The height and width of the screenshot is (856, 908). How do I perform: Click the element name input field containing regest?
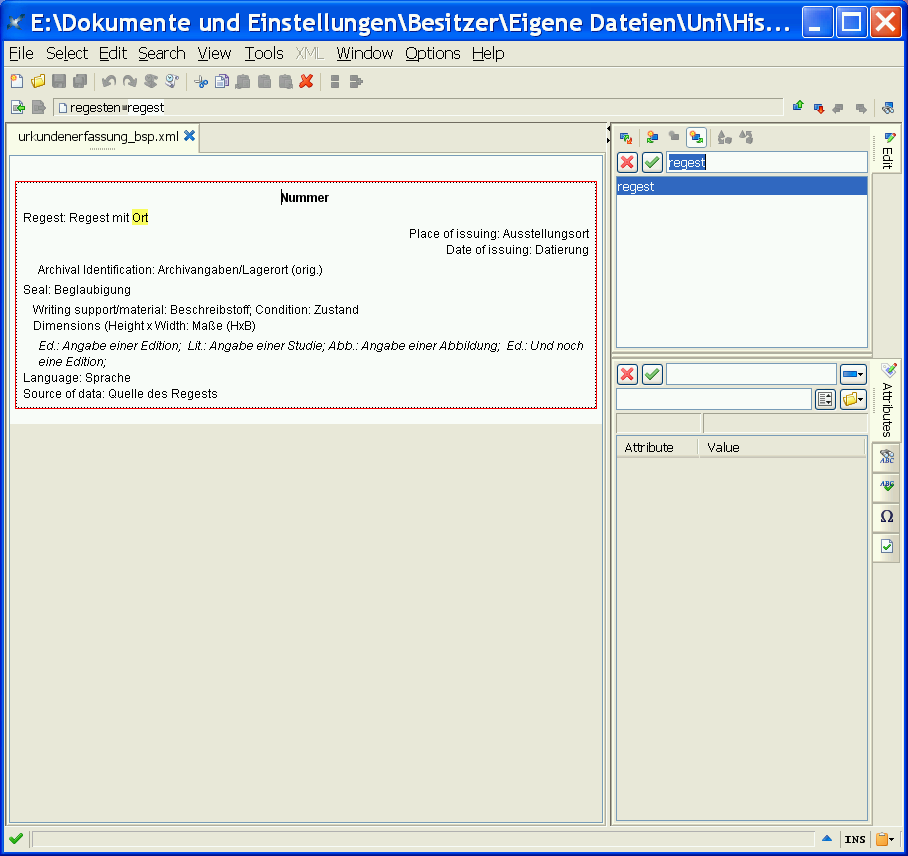point(767,163)
